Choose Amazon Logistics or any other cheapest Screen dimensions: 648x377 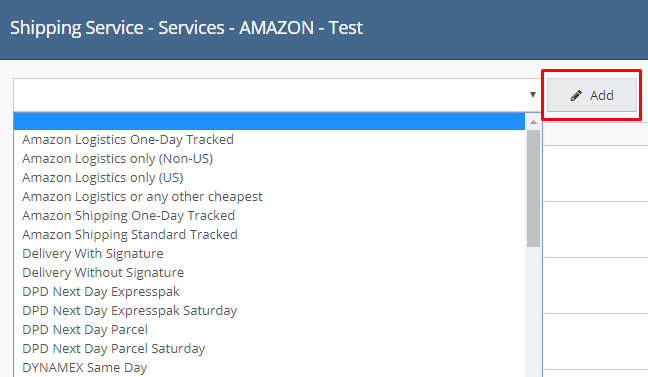(142, 197)
